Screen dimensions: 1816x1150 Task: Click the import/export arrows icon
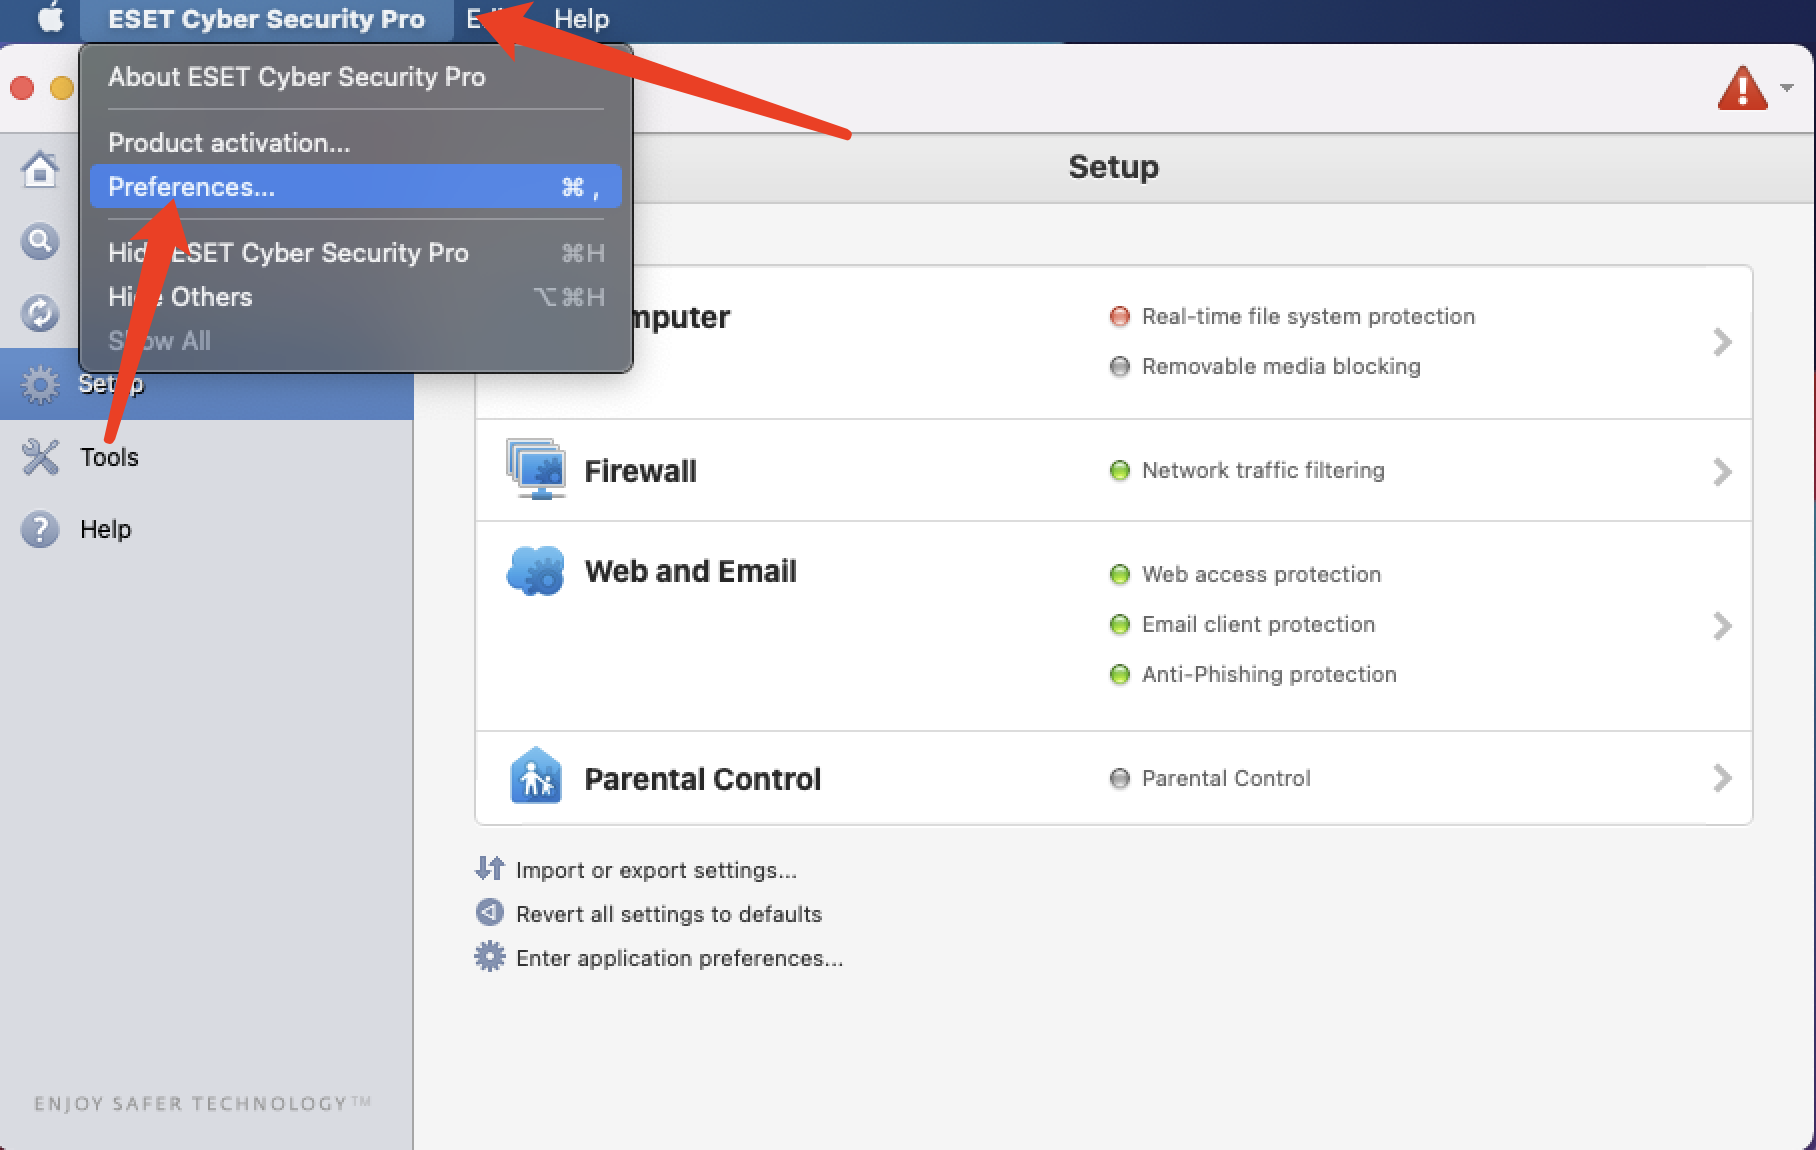(489, 868)
